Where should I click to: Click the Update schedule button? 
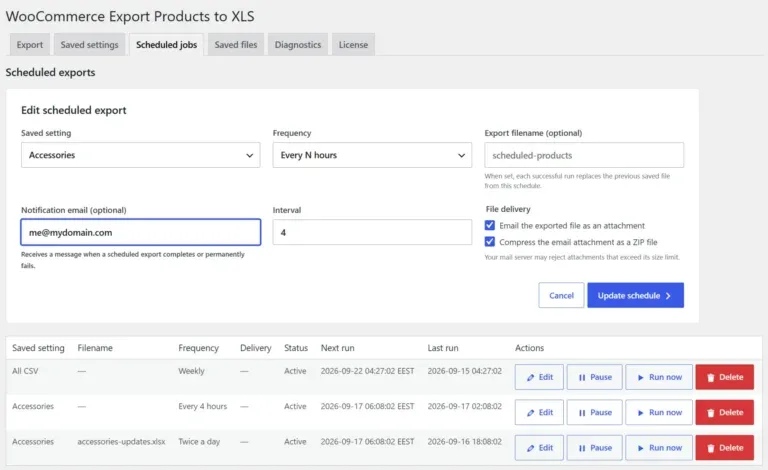pos(636,295)
